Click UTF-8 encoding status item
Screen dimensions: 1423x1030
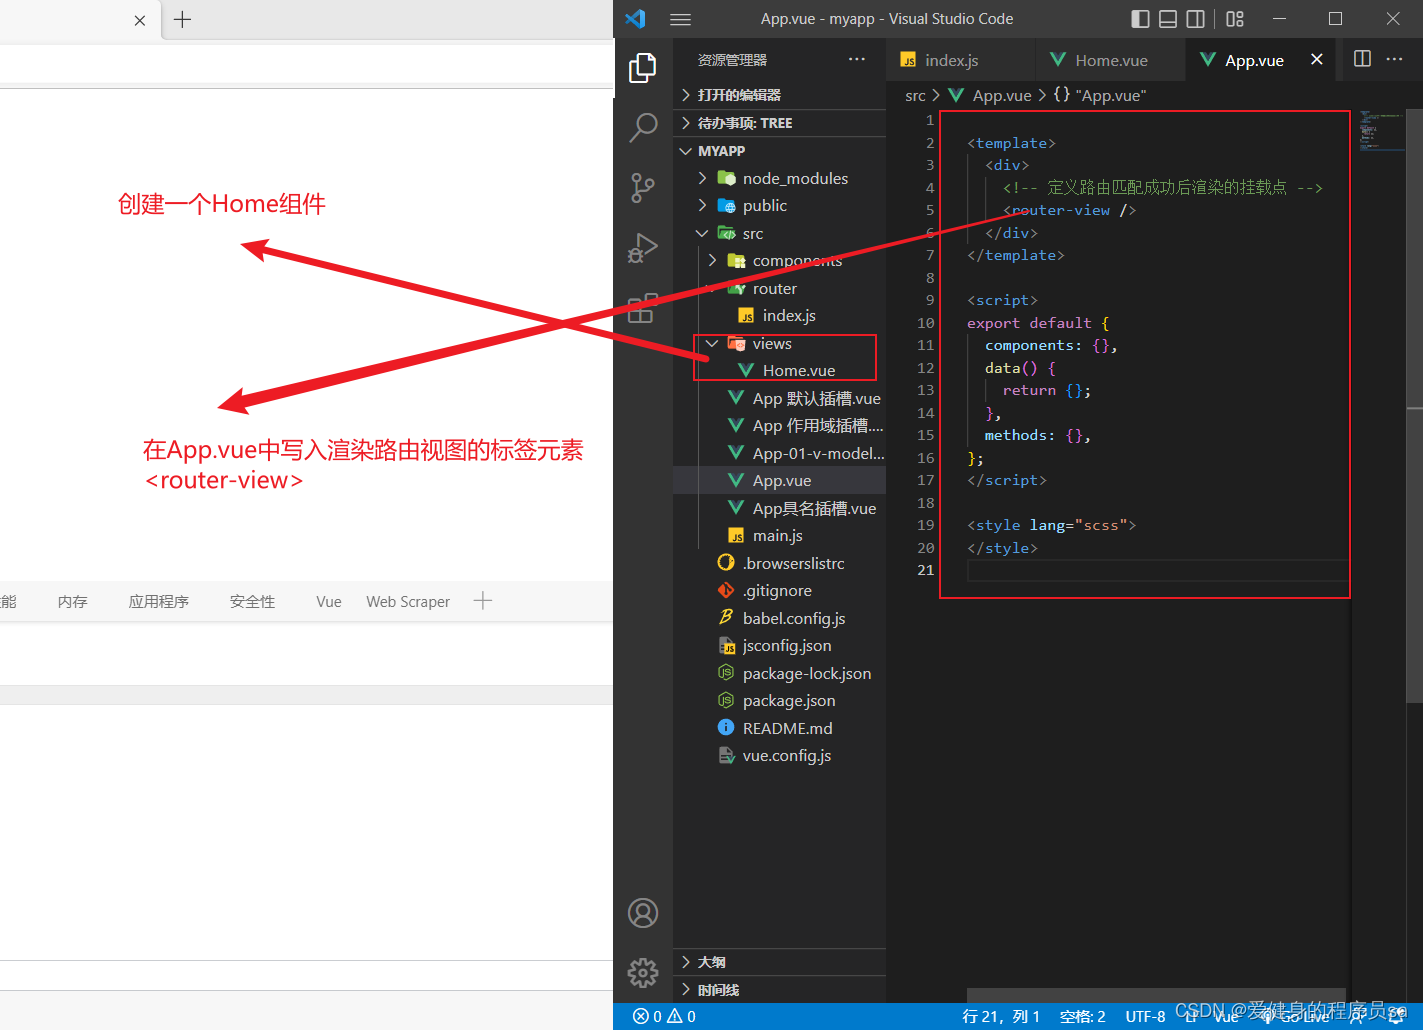click(x=1145, y=1016)
